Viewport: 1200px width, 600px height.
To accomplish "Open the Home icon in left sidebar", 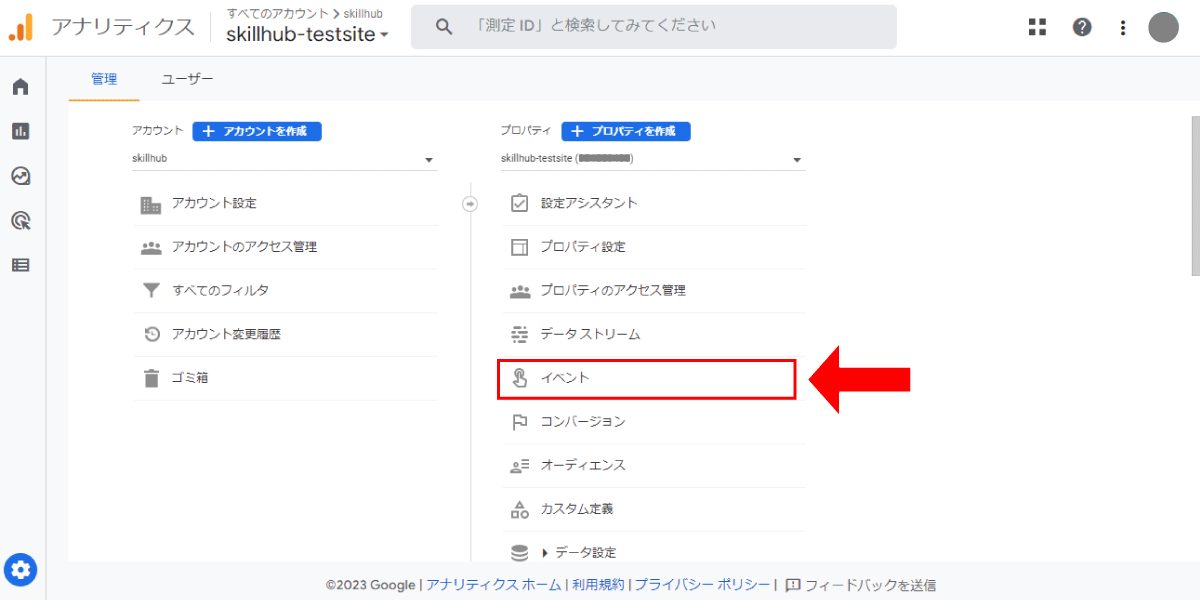I will pos(20,87).
